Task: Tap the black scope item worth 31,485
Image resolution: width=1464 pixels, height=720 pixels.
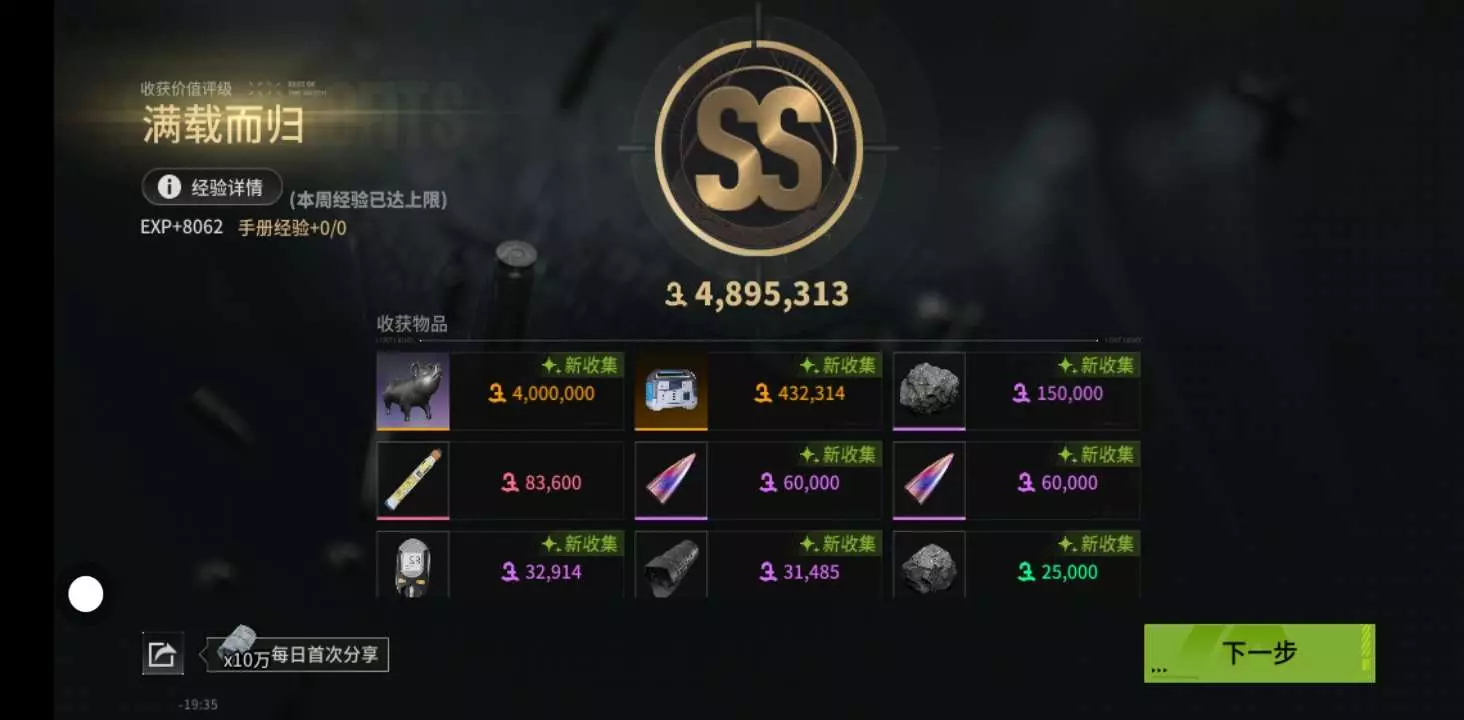Action: pos(671,564)
